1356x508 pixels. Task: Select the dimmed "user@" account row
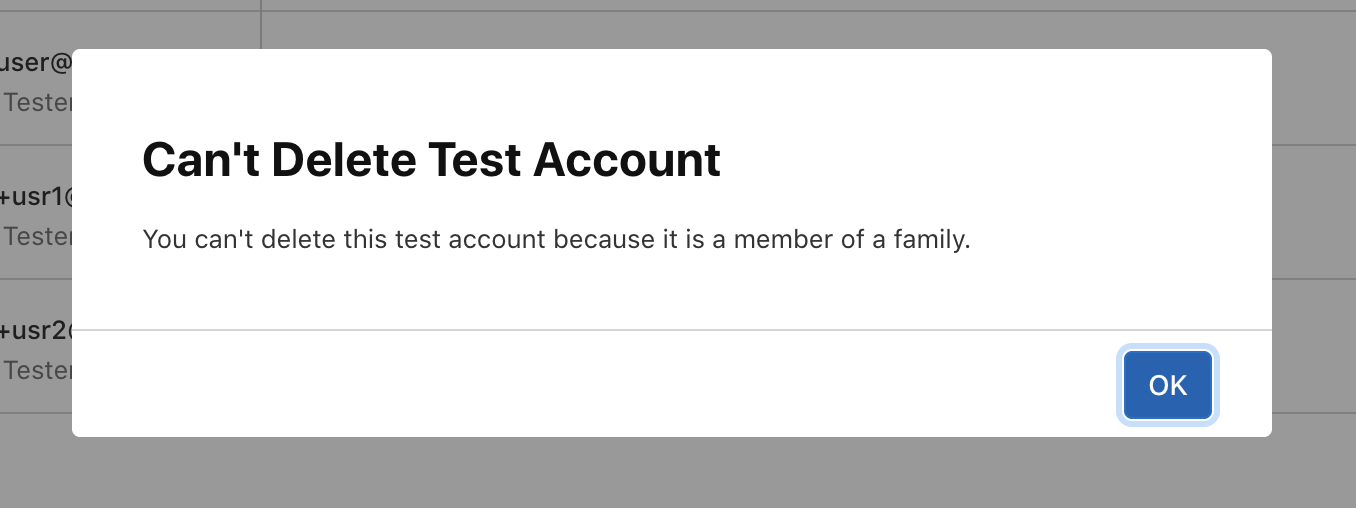(36, 63)
